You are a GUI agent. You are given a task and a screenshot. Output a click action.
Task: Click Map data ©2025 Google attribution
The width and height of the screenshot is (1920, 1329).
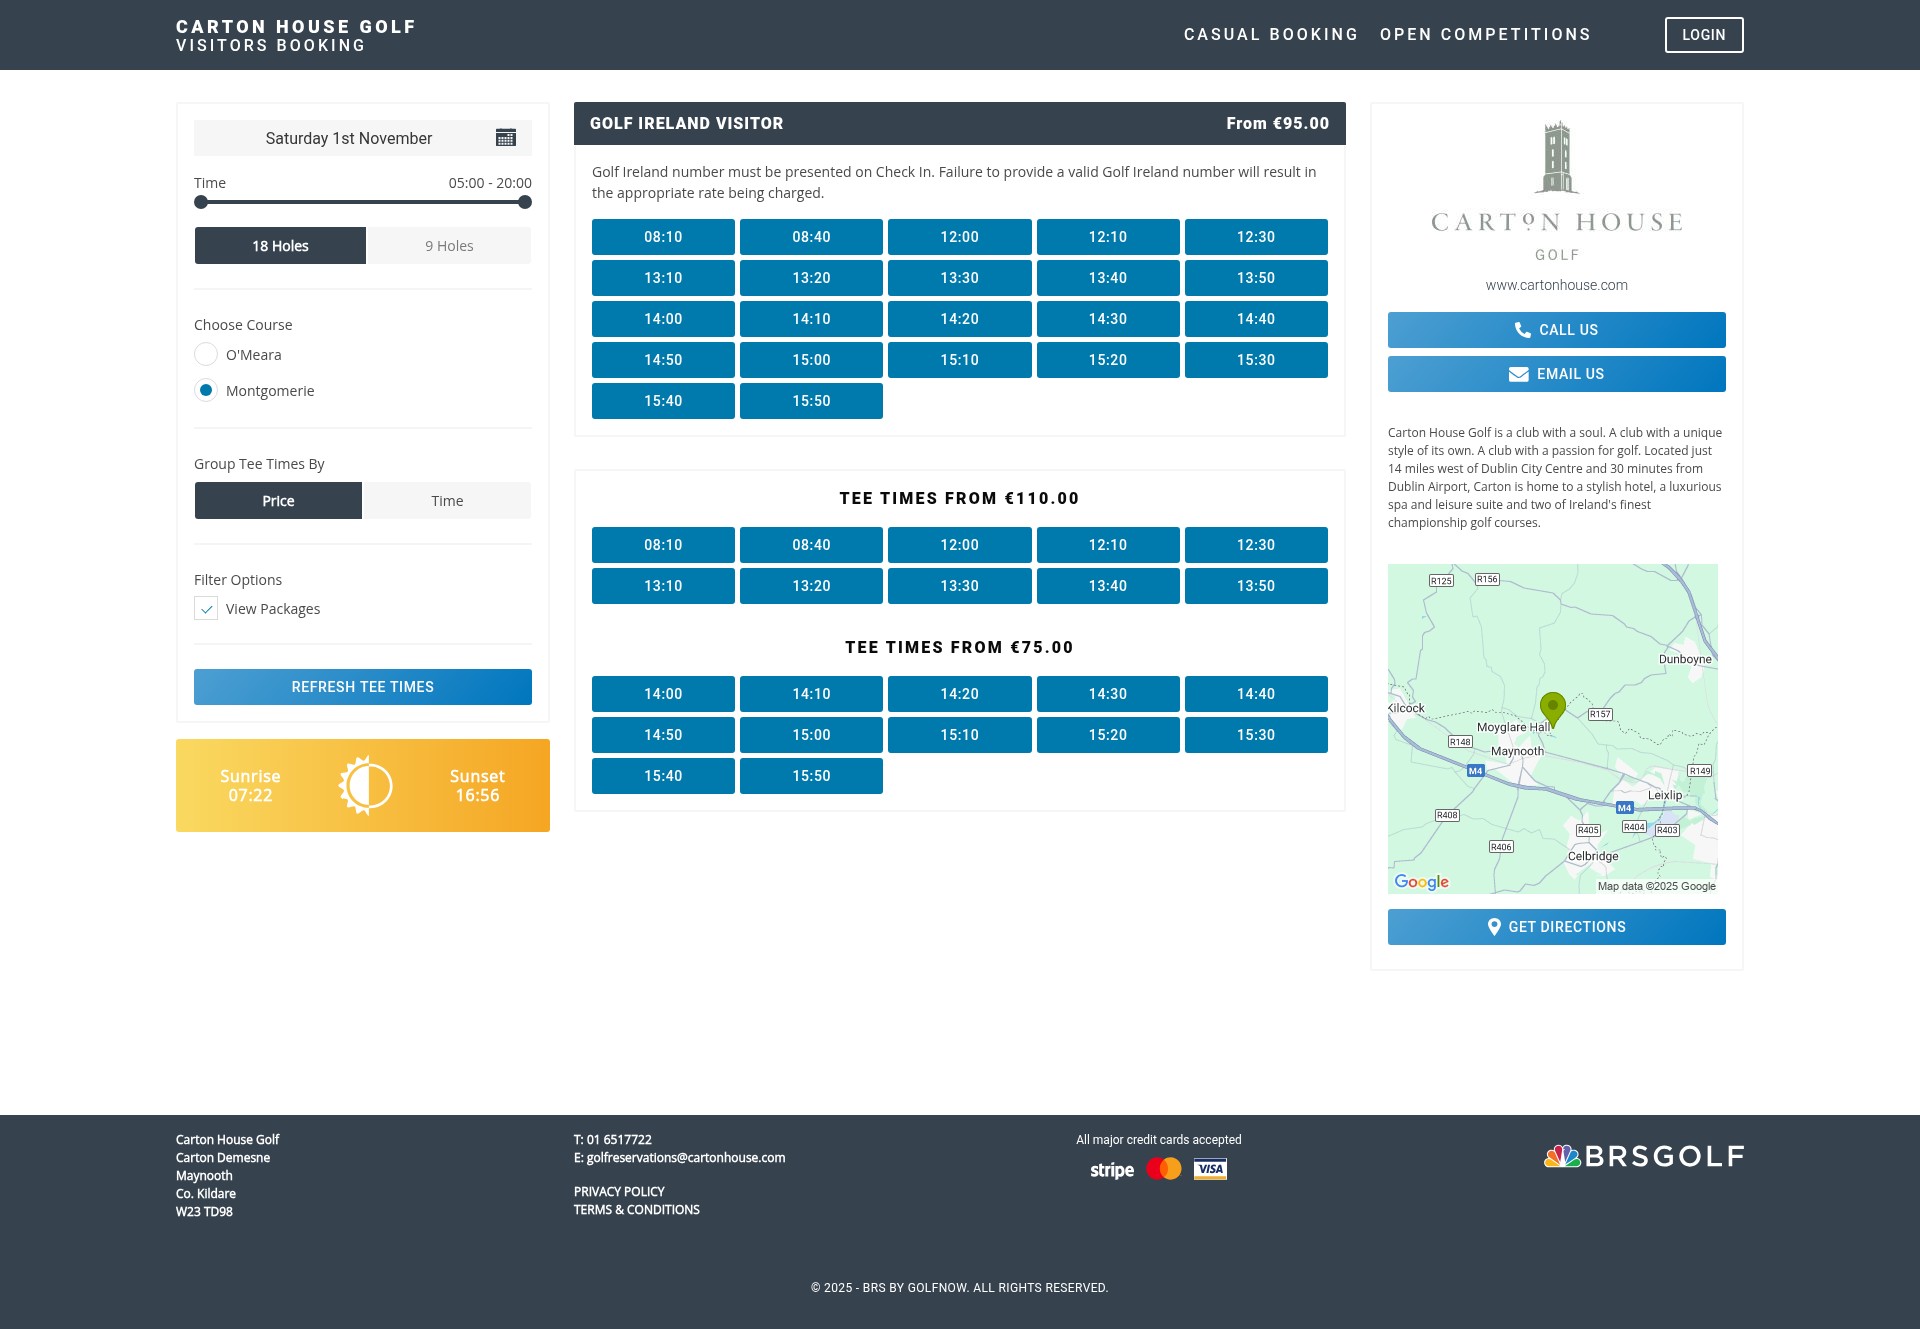1656,886
